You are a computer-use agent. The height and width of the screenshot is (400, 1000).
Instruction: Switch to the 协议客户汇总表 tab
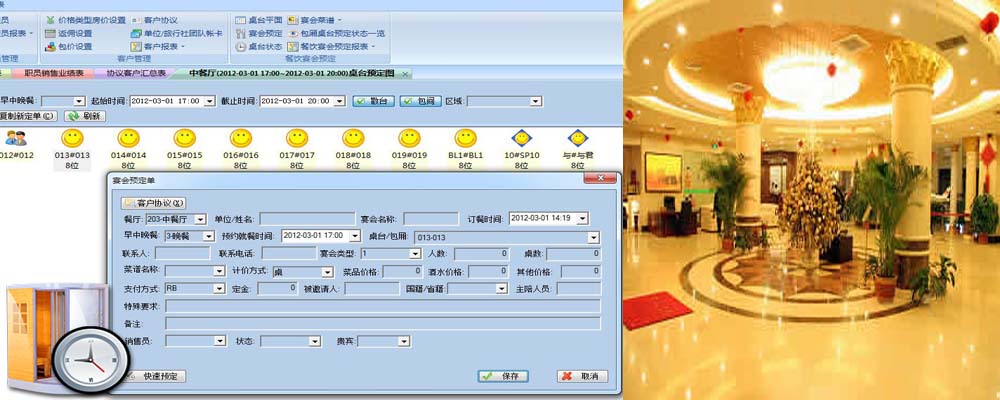click(x=136, y=73)
